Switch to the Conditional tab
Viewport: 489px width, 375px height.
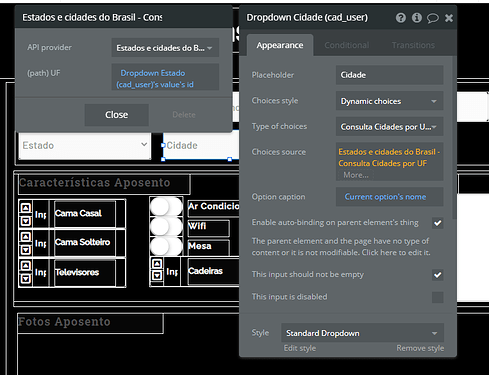pos(347,45)
